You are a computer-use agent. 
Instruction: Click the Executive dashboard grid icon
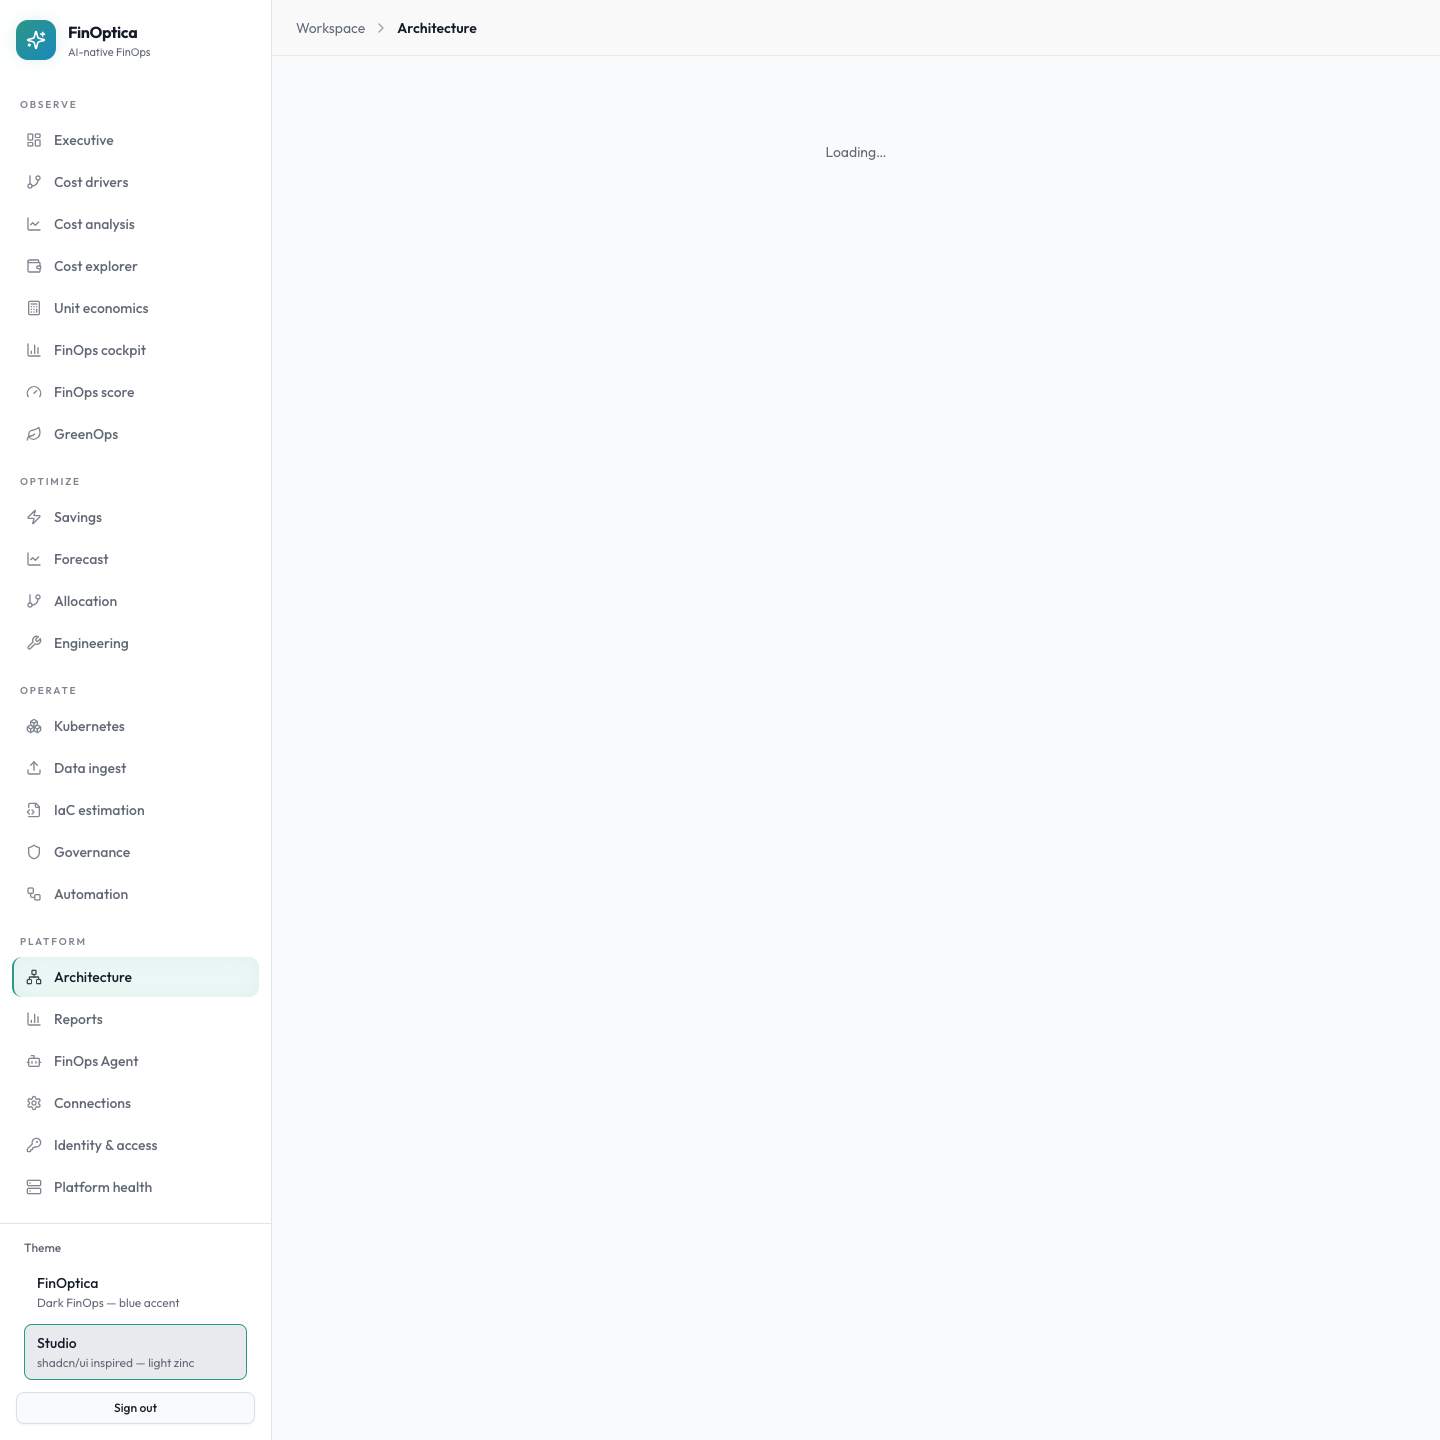coord(34,140)
